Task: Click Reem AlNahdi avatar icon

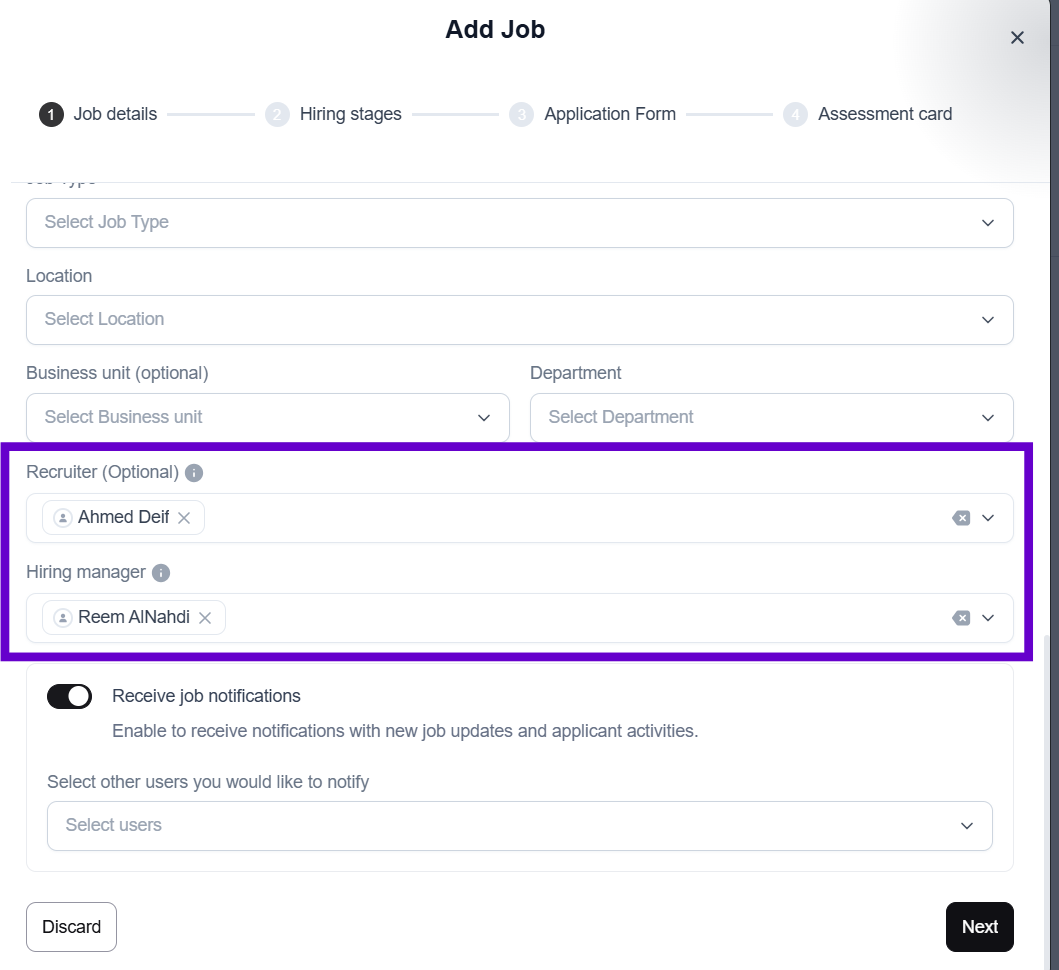Action: [63, 618]
